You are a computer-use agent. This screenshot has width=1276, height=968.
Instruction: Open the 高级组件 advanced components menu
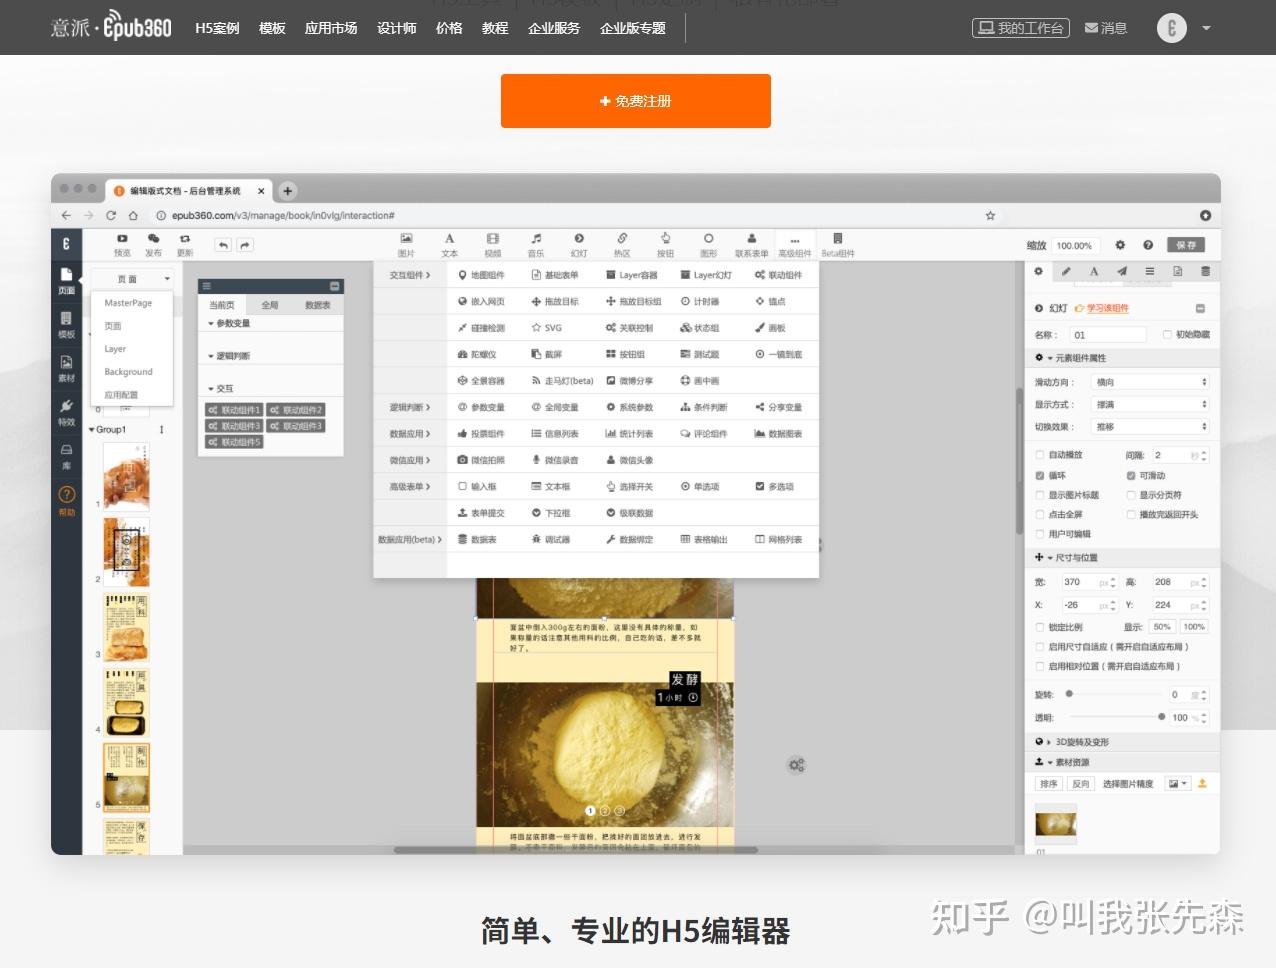click(795, 244)
